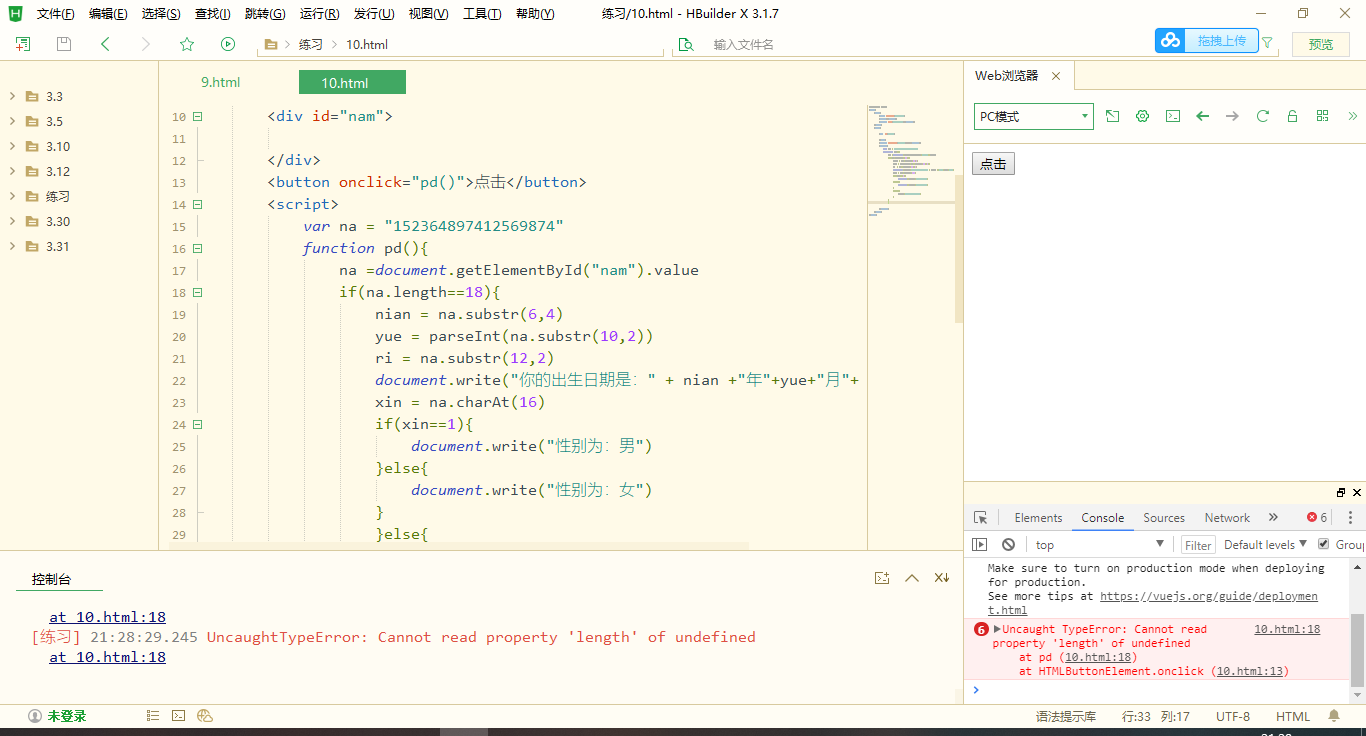Open the Web browser settings gear
The height and width of the screenshot is (736, 1366).
(1142, 116)
